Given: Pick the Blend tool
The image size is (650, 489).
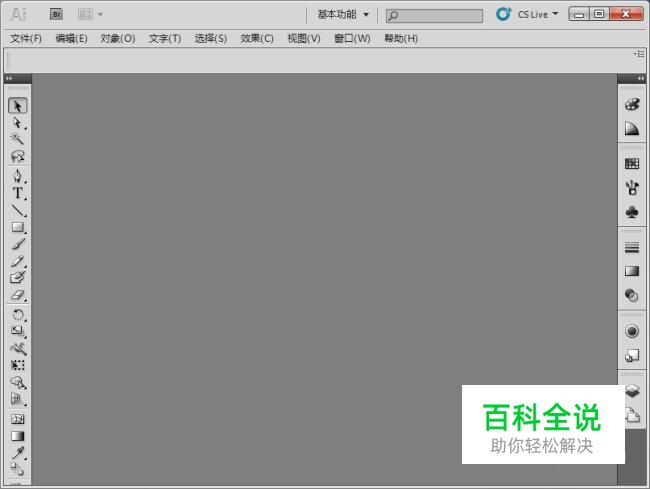Looking at the screenshot, I should [17, 470].
